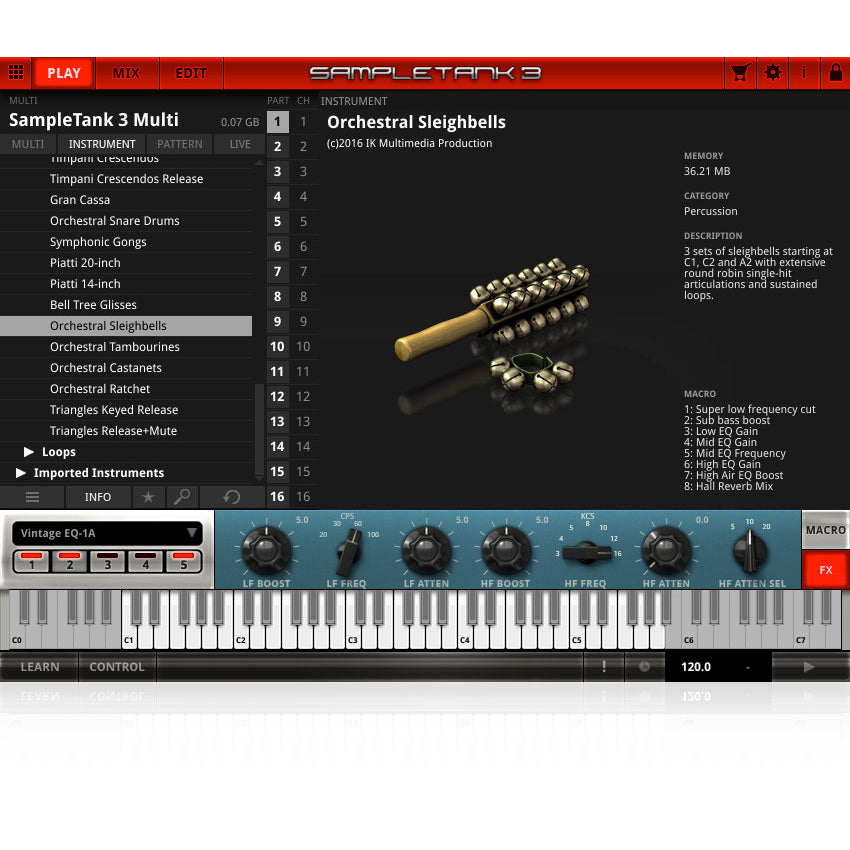Viewport: 850px width, 850px height.
Task: Open the shopping cart store icon
Action: pyautogui.click(x=740, y=73)
